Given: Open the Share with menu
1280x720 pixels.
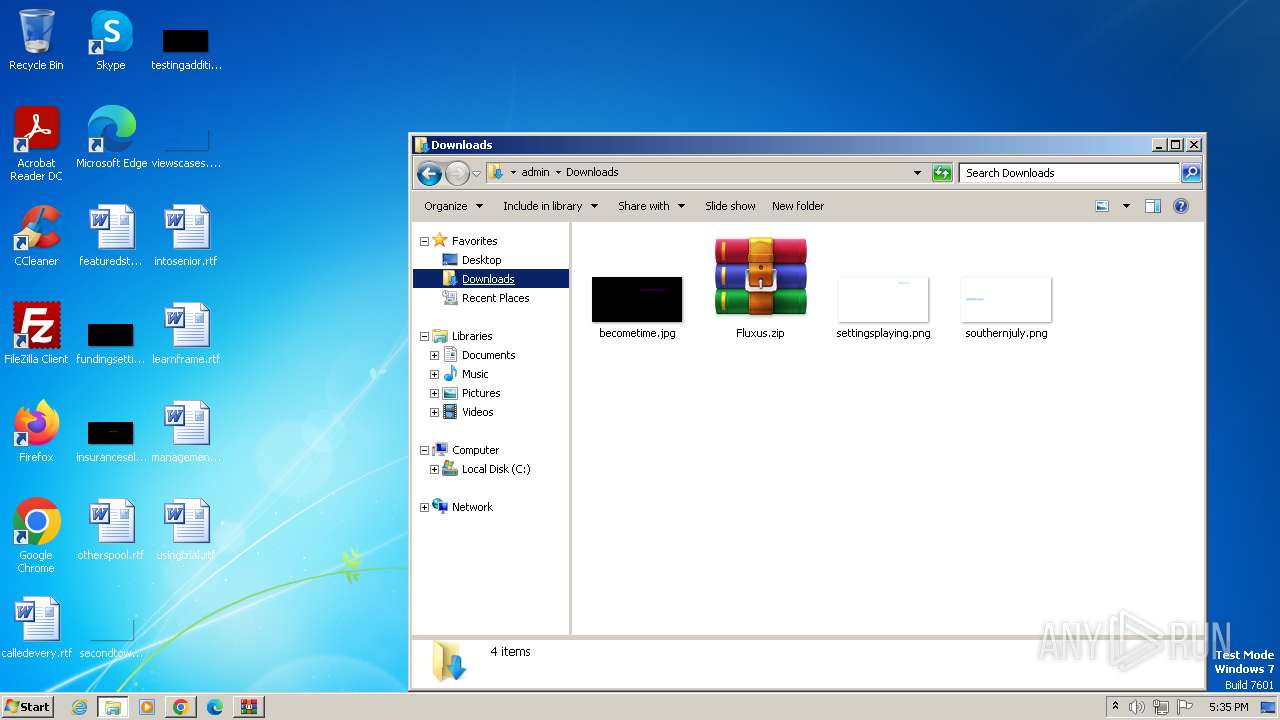Looking at the screenshot, I should coord(651,206).
